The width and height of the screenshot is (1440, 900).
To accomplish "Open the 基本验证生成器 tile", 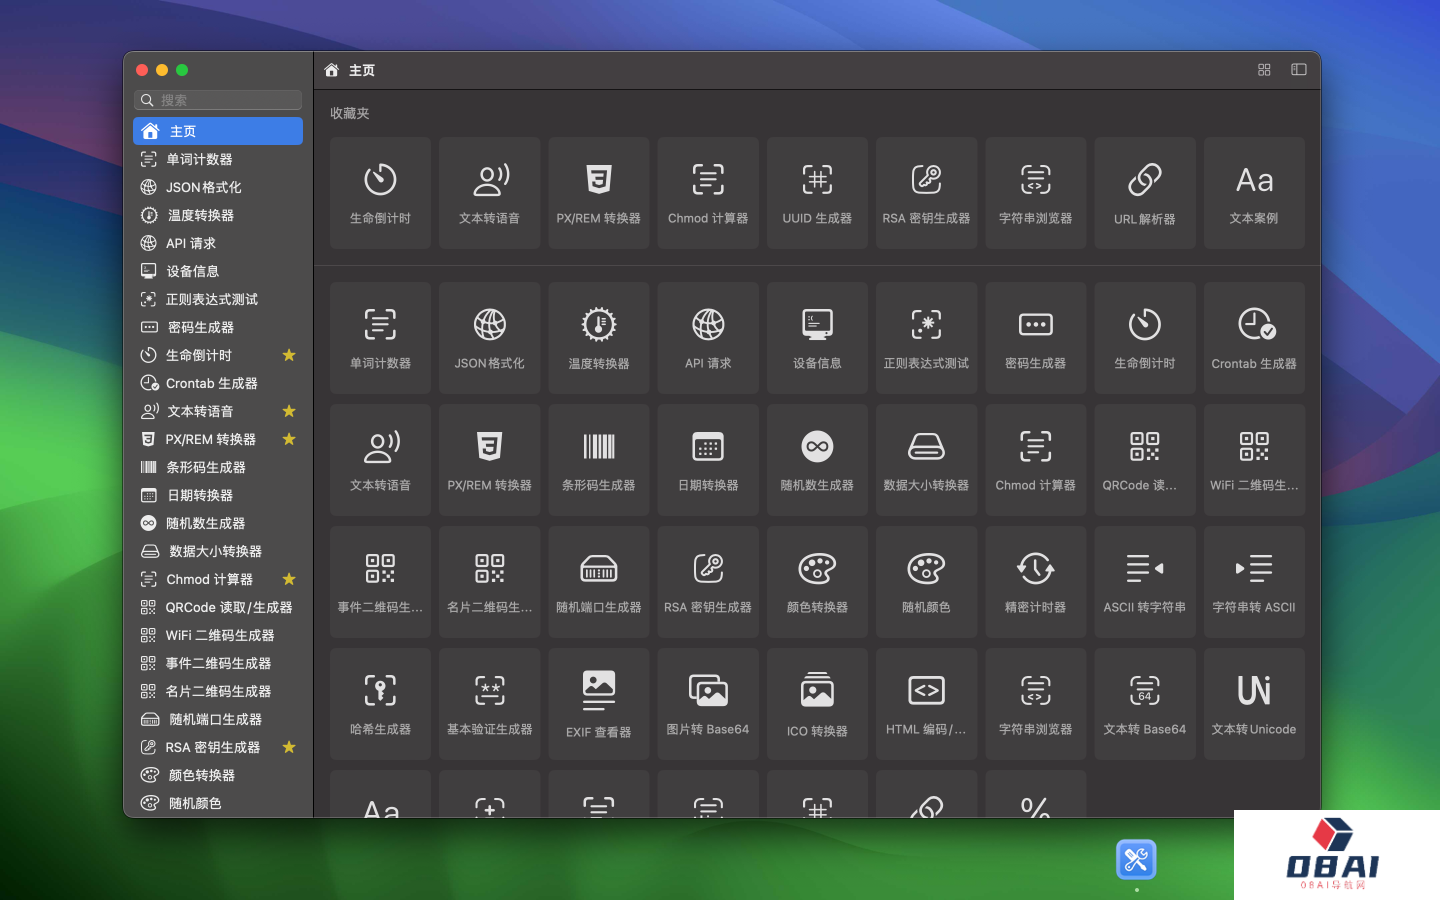I will point(489,704).
